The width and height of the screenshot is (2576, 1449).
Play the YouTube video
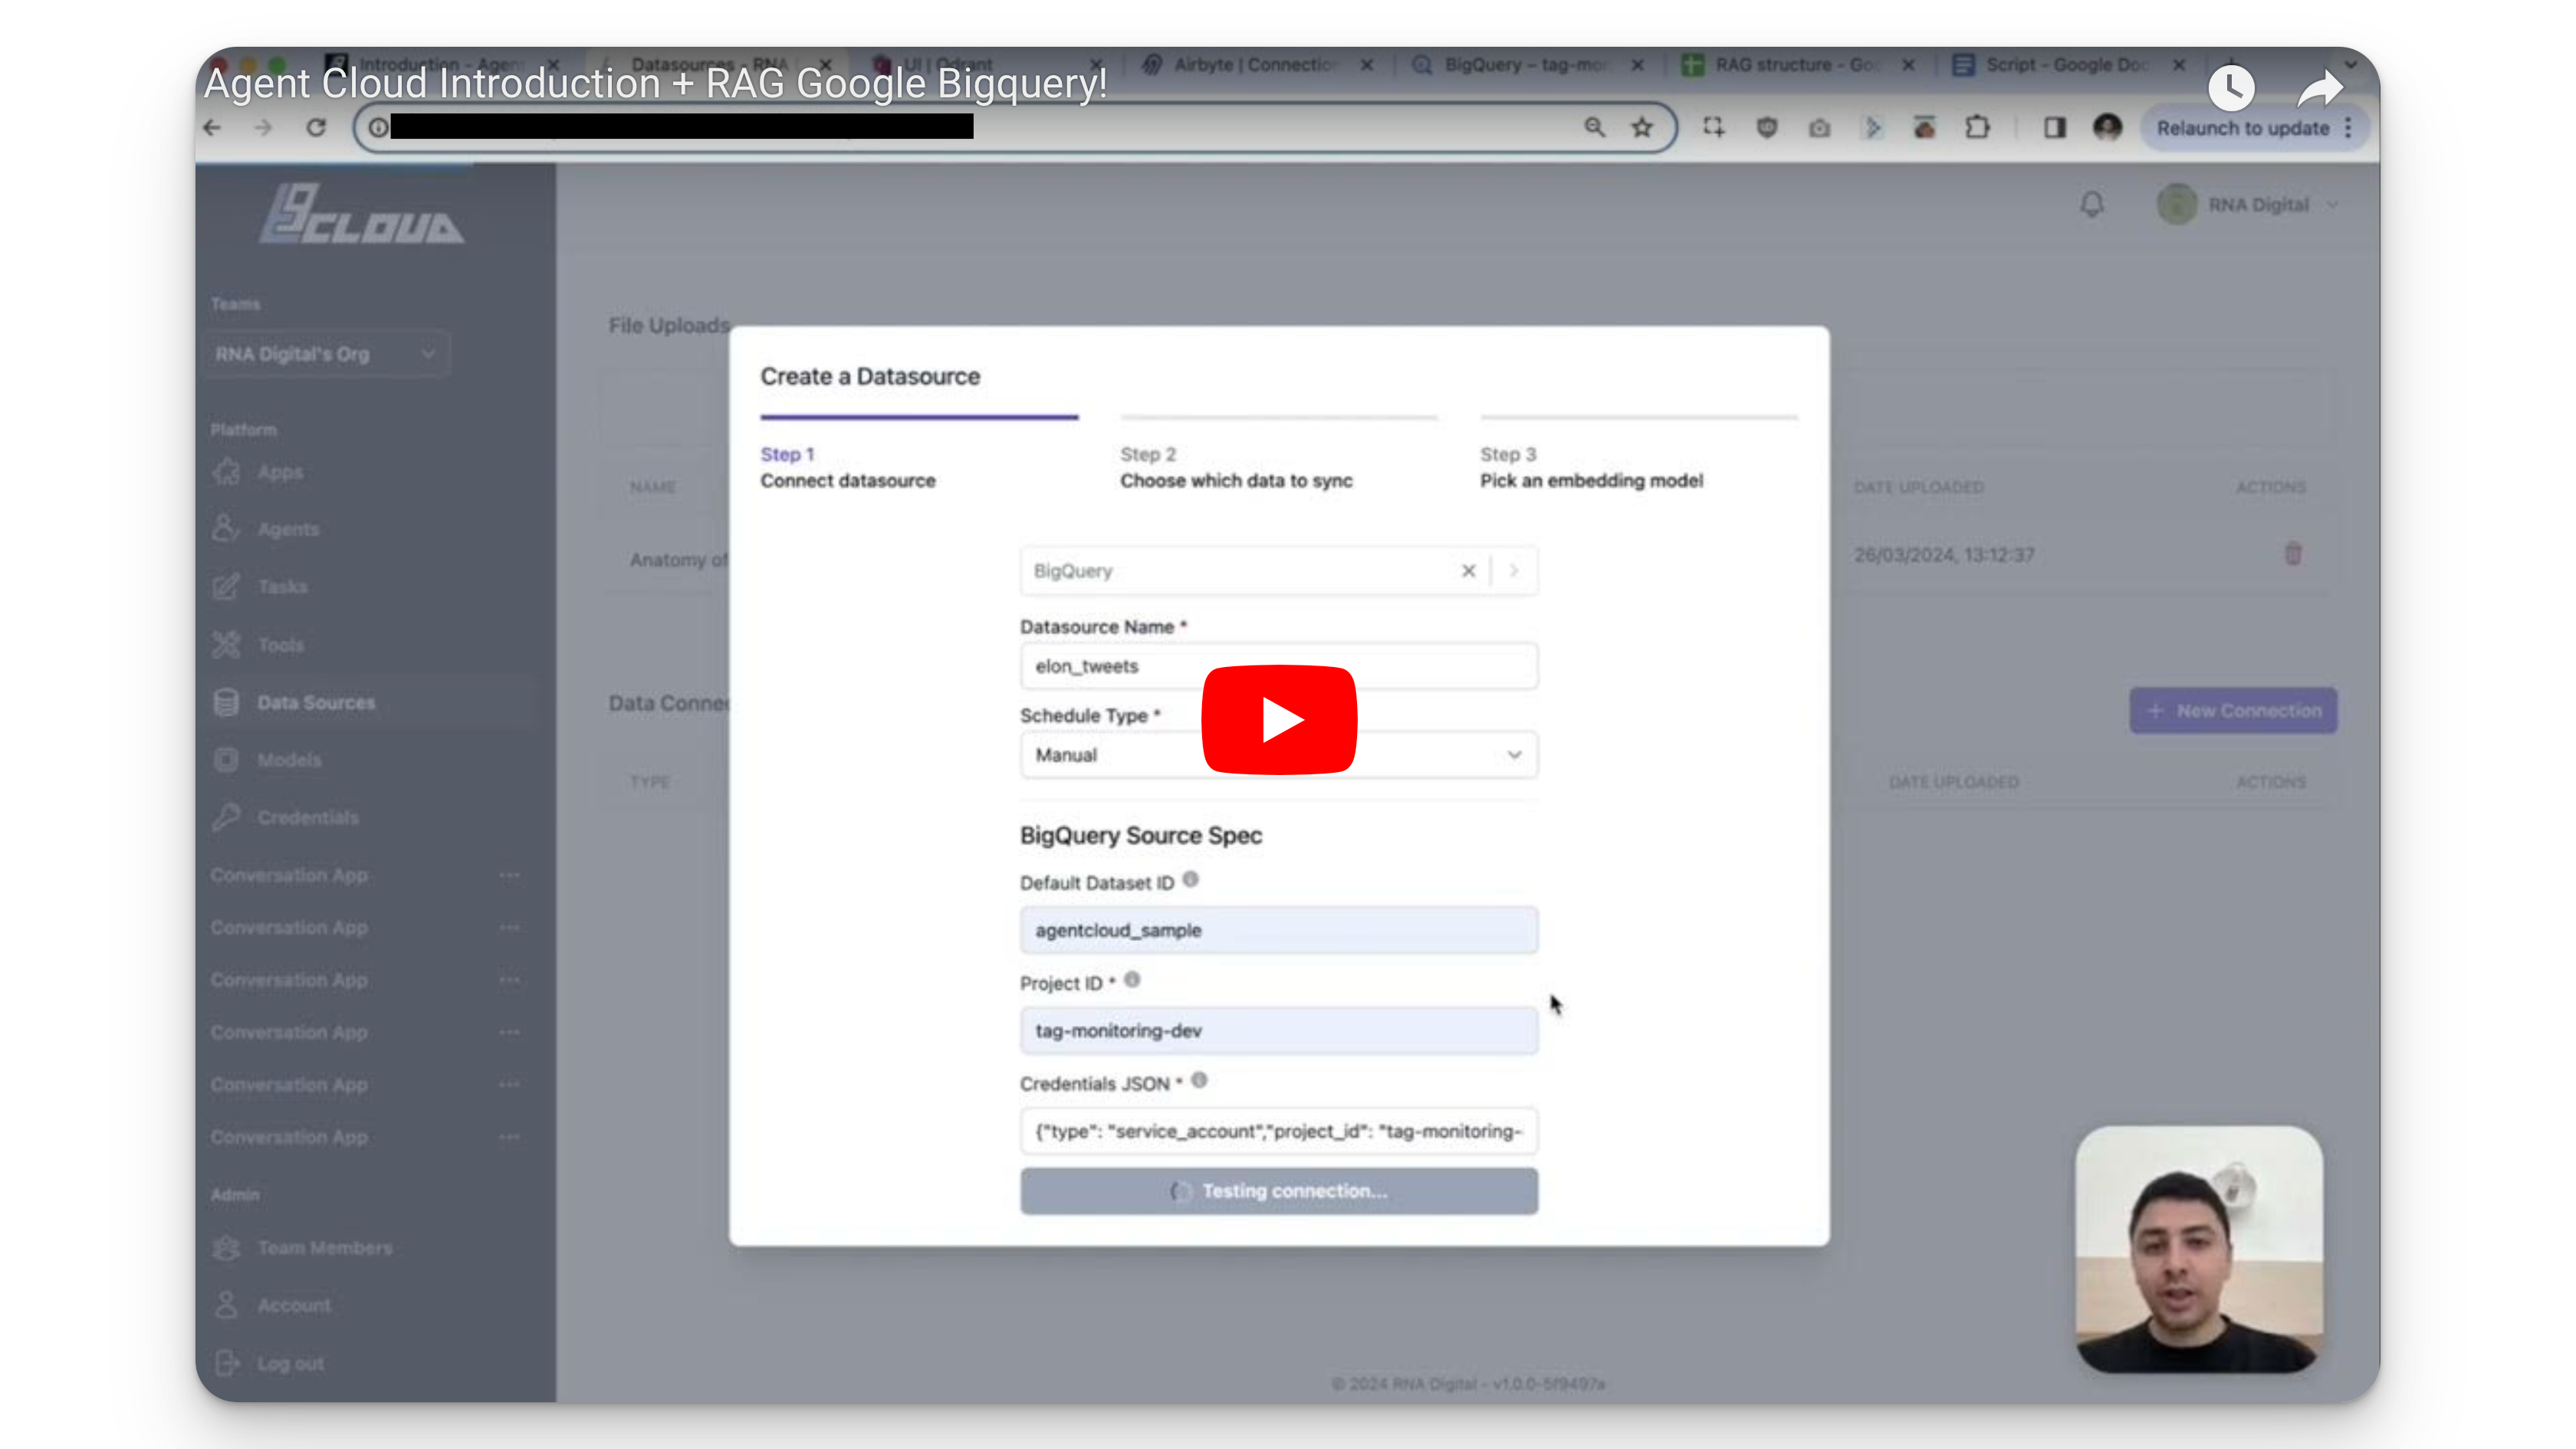pos(1279,719)
